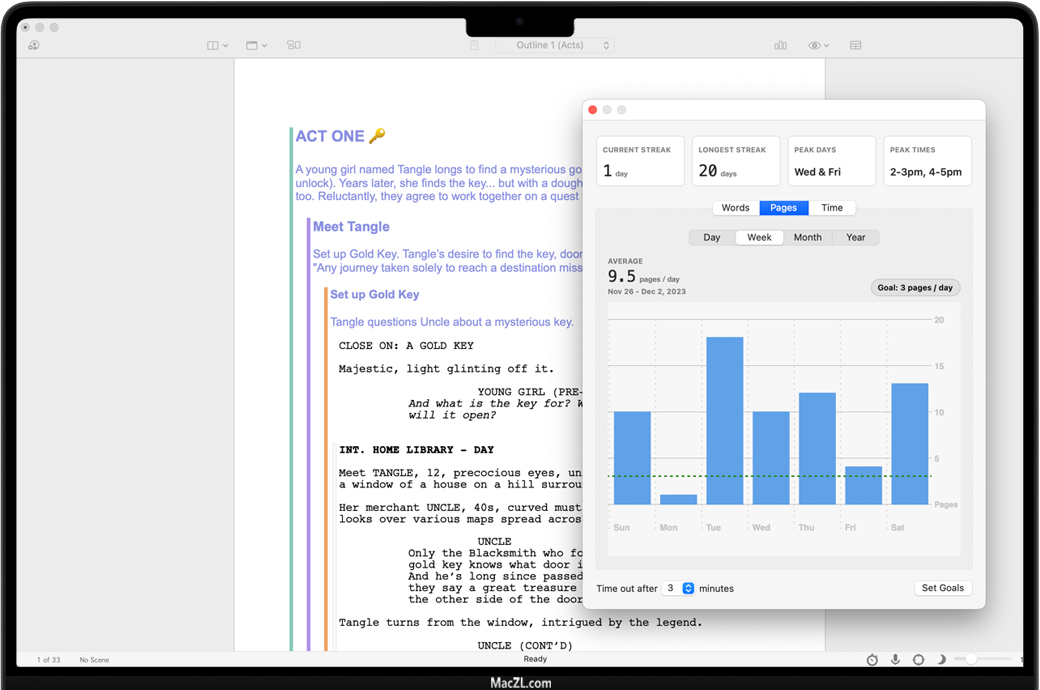Expand the chevron beside the sidebar layout icon

click(x=226, y=46)
